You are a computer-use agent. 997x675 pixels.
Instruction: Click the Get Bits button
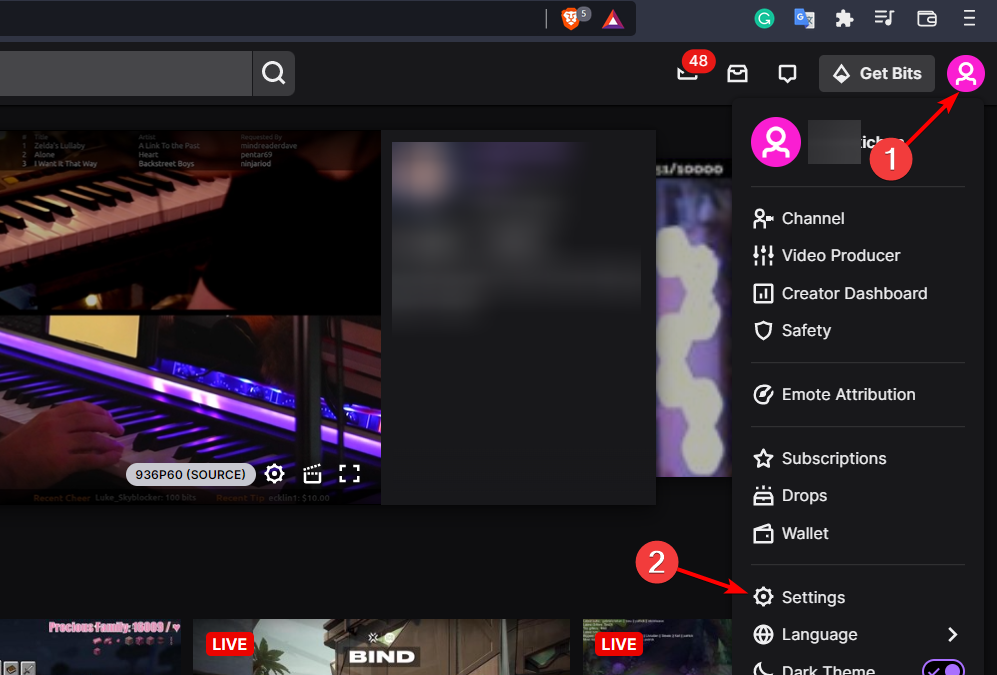tap(877, 74)
